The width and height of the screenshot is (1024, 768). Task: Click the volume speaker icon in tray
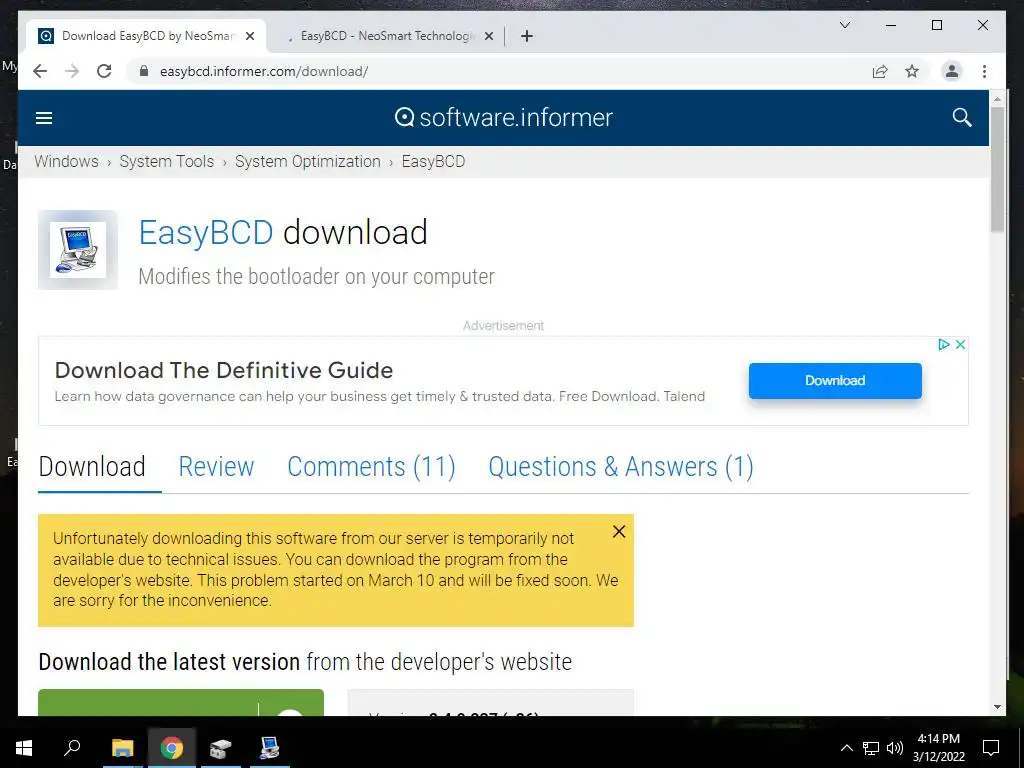[x=895, y=748]
